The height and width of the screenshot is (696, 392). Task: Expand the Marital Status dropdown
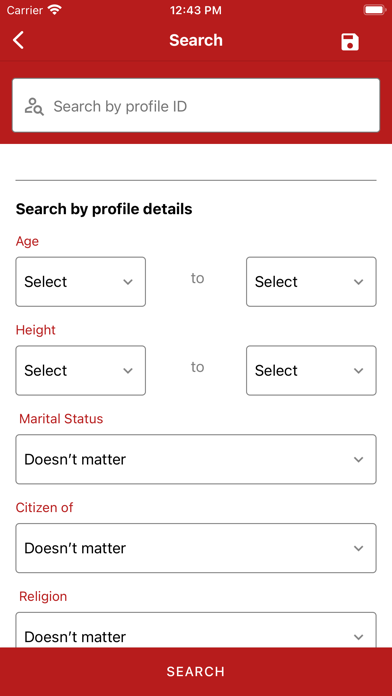point(196,459)
